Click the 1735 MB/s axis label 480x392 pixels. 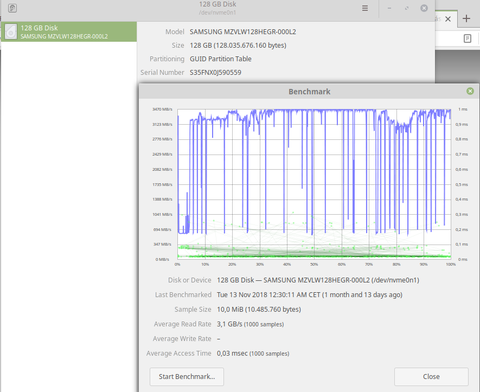point(162,184)
